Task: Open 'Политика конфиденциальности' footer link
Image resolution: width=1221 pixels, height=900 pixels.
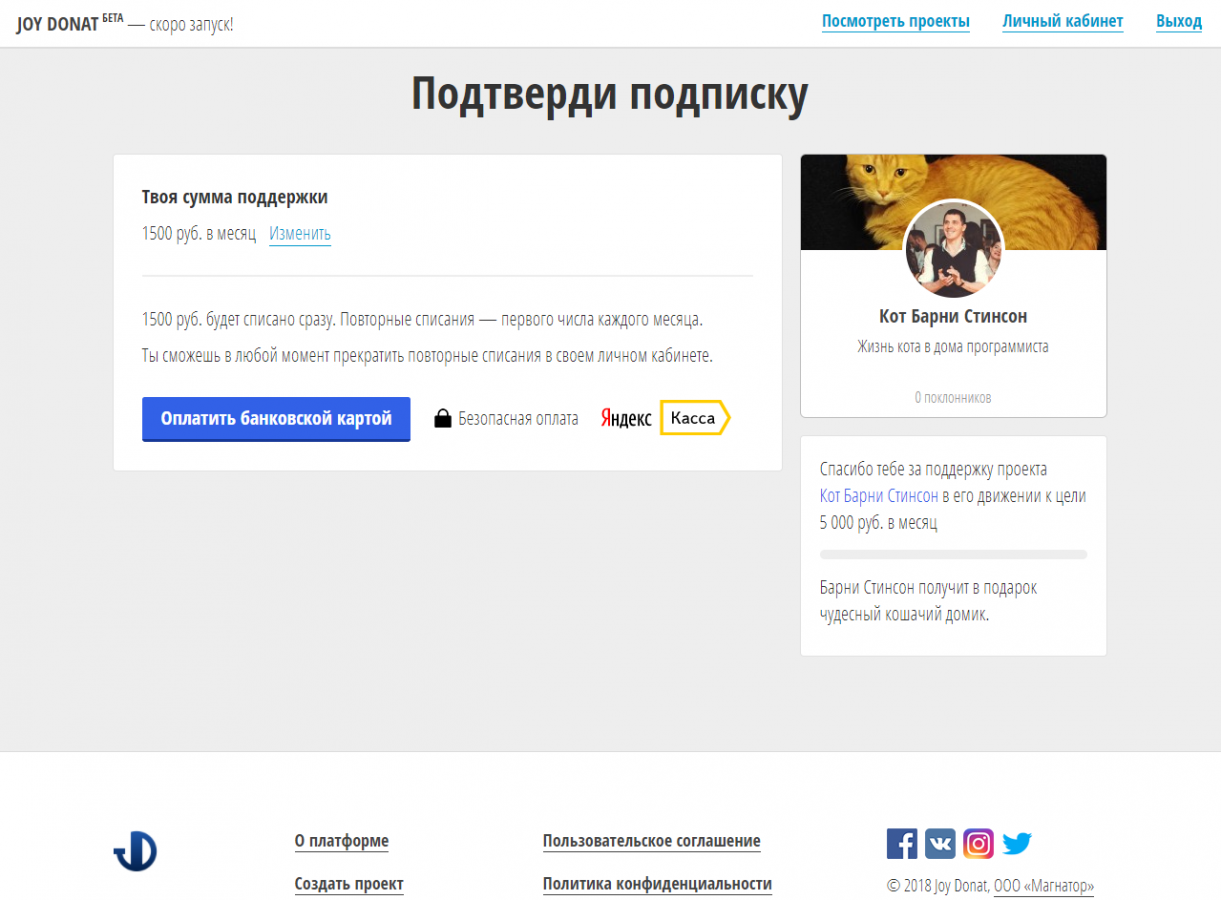Action: pyautogui.click(x=657, y=884)
